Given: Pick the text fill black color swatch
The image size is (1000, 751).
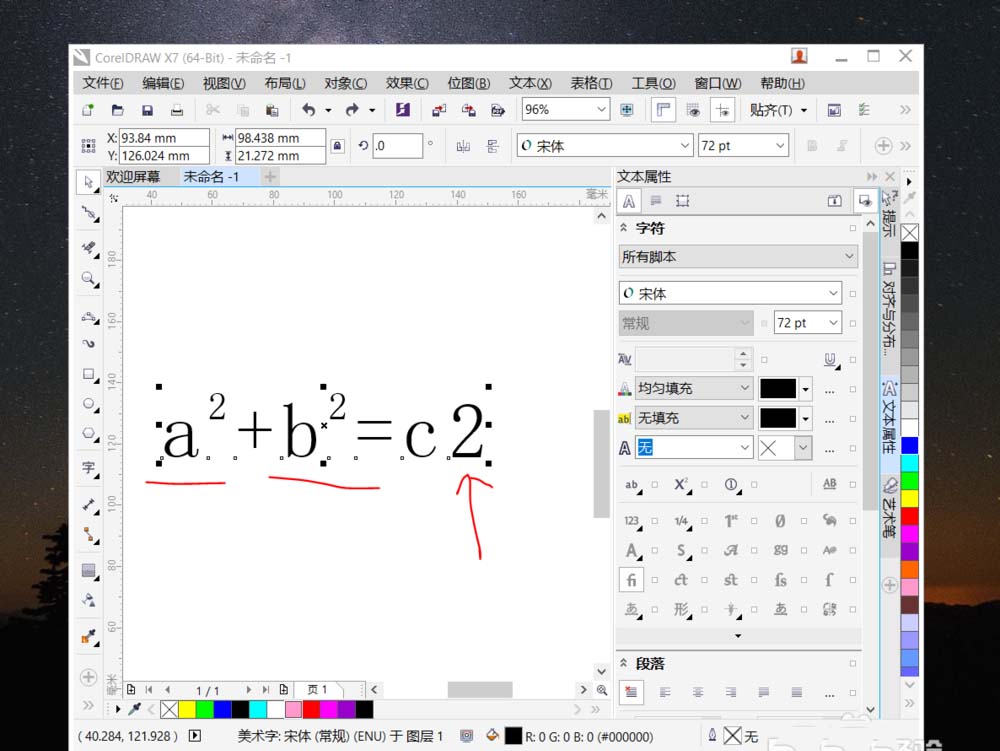Looking at the screenshot, I should (x=778, y=388).
